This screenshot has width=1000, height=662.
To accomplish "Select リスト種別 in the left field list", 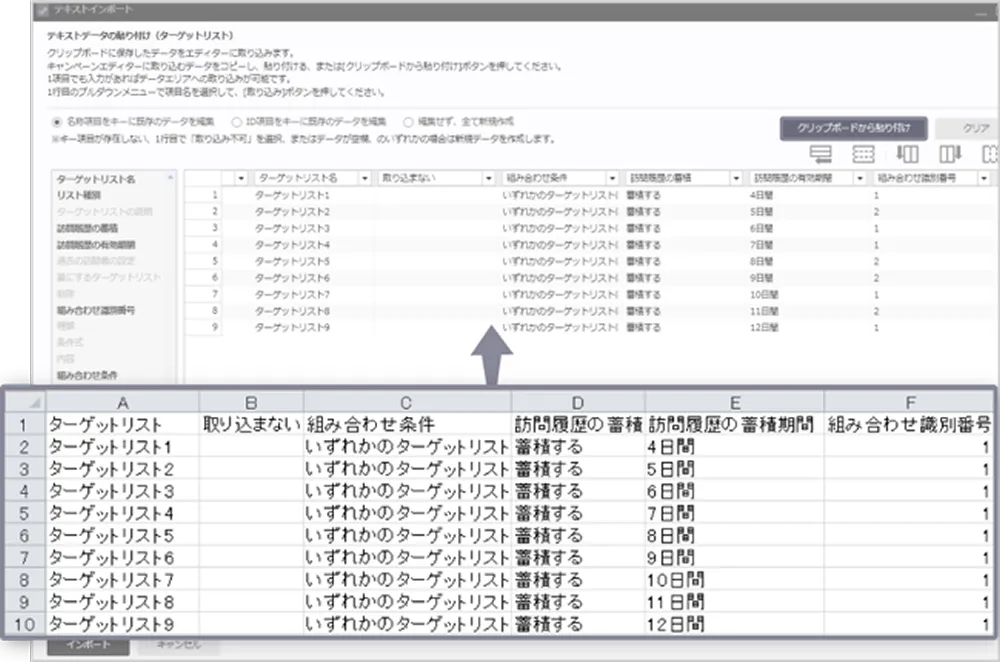I will pos(78,195).
